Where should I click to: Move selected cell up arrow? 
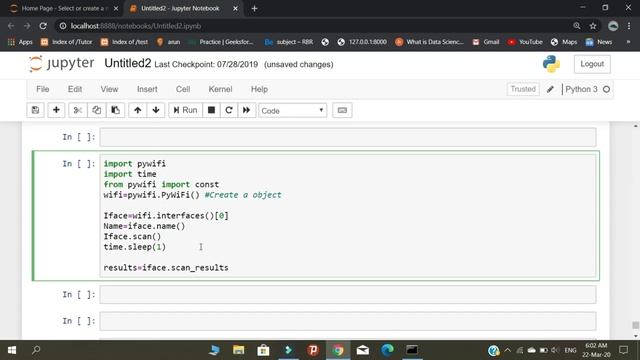[138, 110]
